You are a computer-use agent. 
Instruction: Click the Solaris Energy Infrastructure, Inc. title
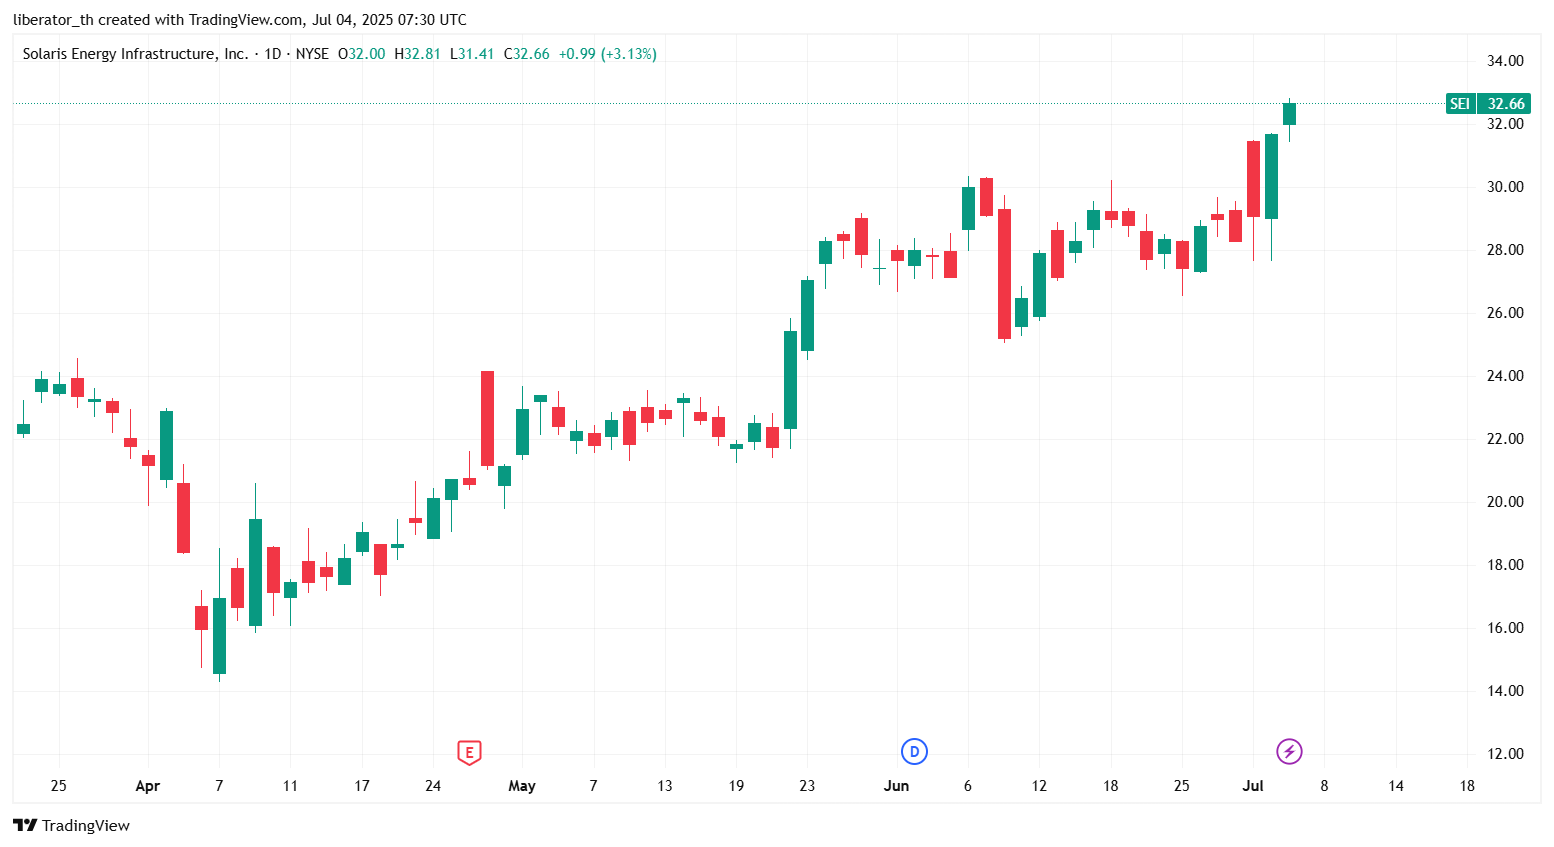[x=135, y=54]
